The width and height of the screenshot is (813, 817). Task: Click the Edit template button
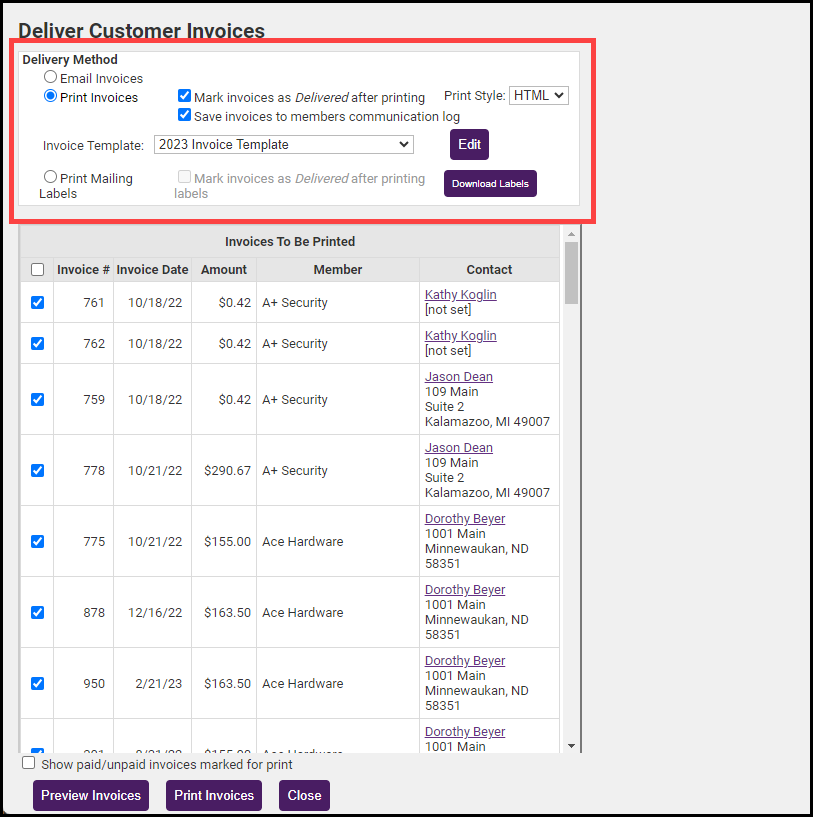coord(469,144)
